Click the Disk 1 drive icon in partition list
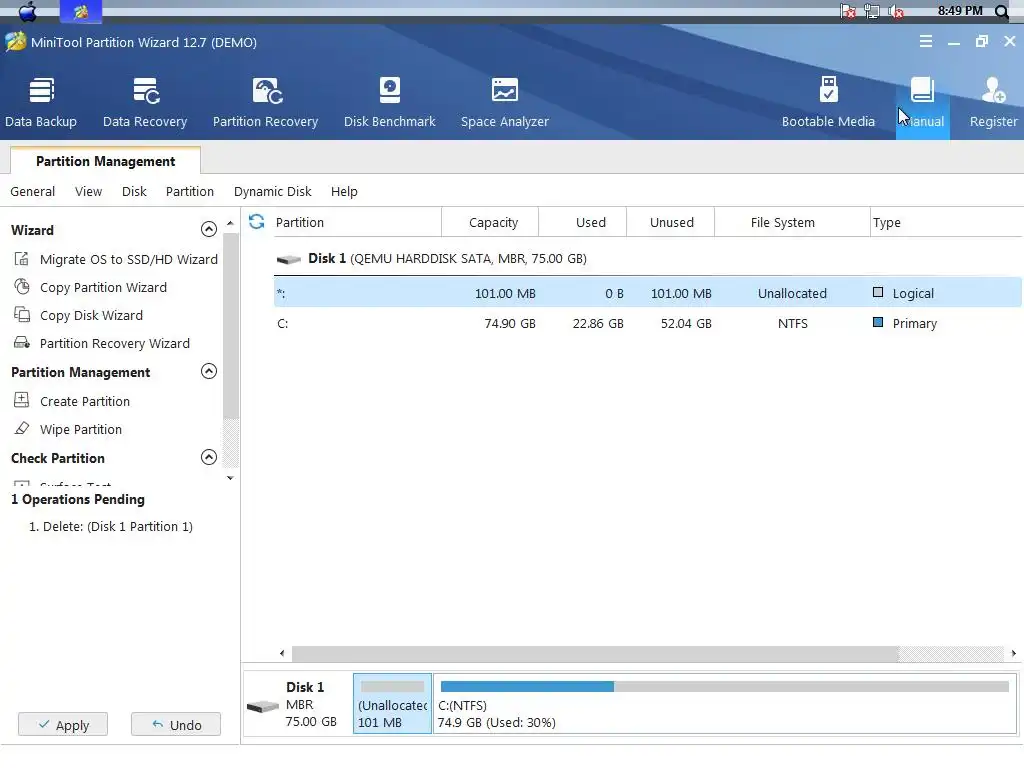Viewport: 1024px width, 768px height. (x=289, y=259)
